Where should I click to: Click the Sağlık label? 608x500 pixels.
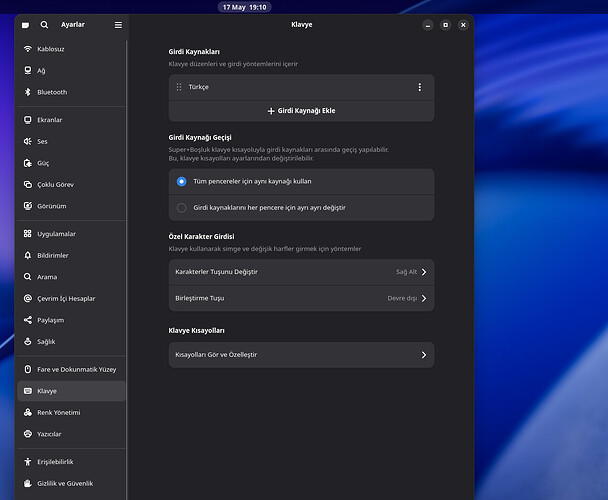pyautogui.click(x=46, y=342)
